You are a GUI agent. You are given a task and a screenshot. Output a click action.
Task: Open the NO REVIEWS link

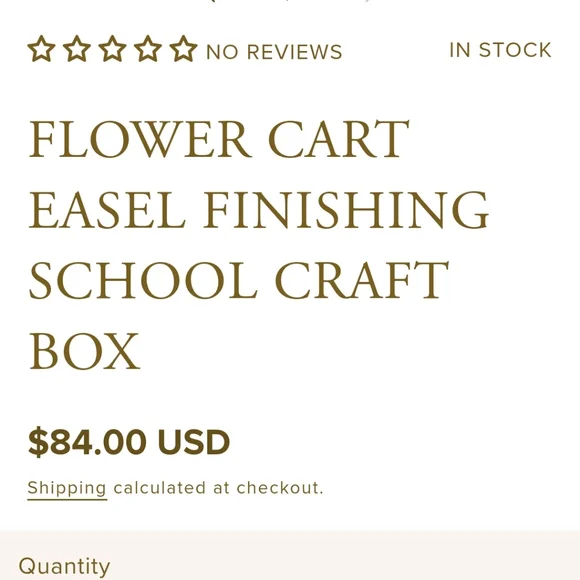274,52
